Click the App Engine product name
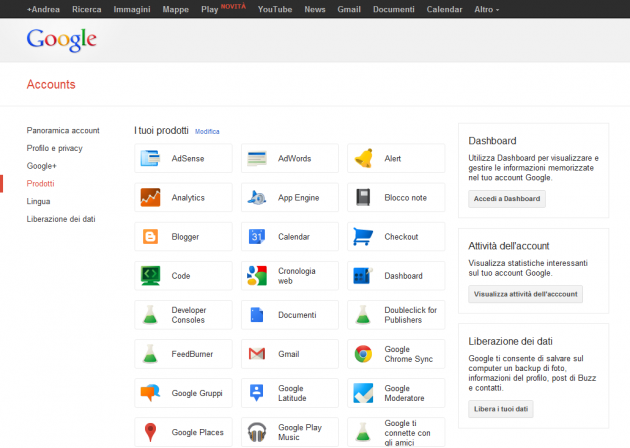 [x=299, y=198]
